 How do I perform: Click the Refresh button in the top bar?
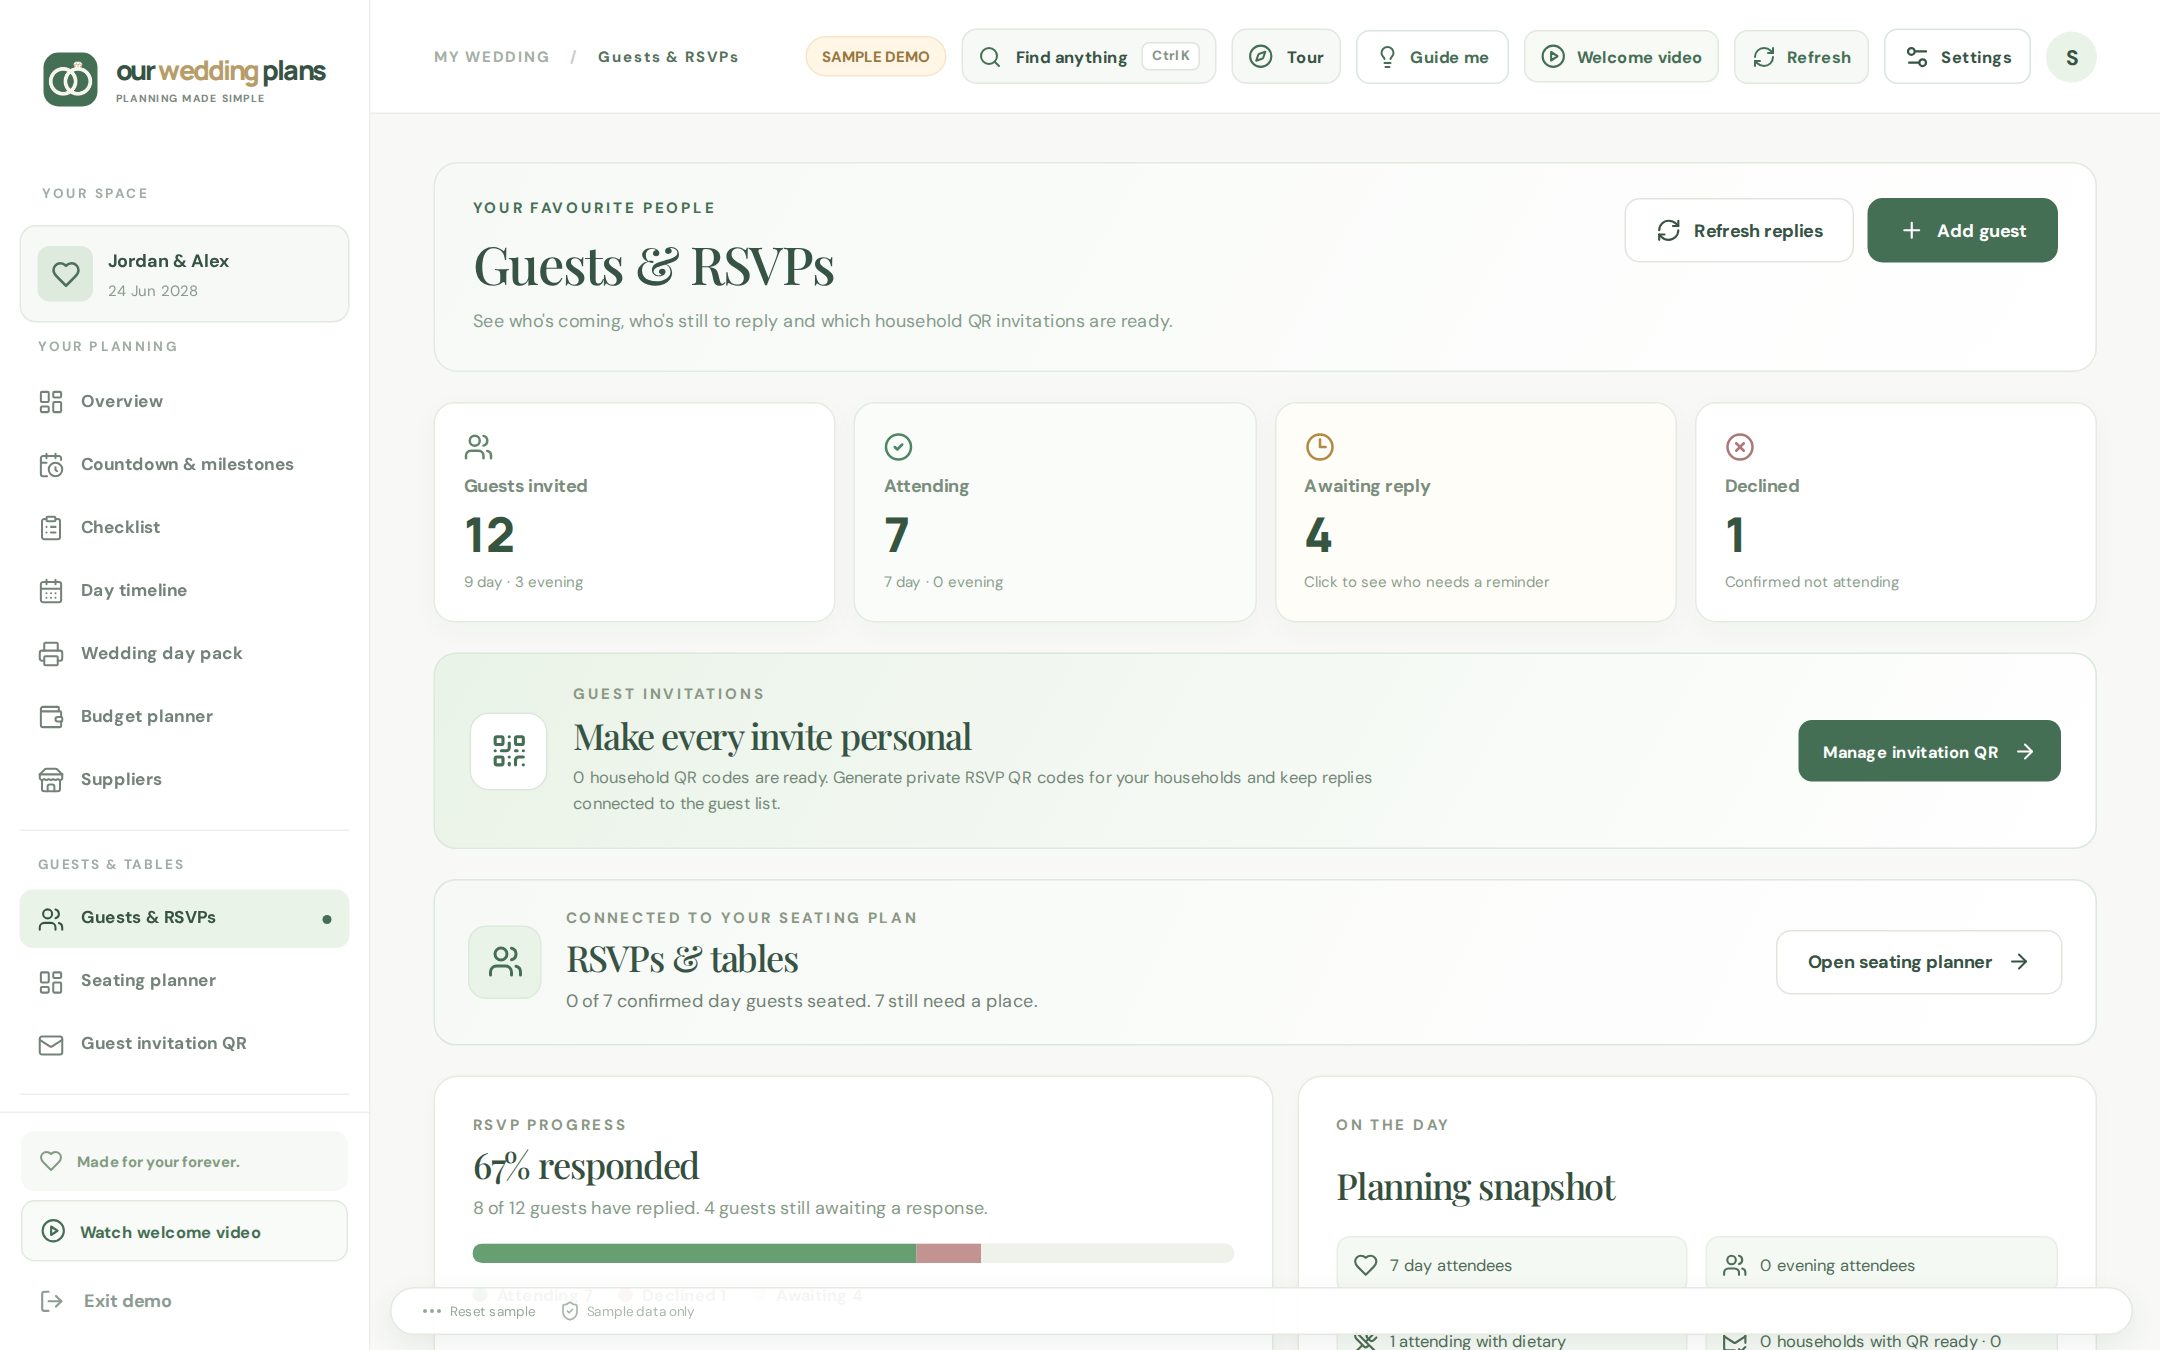pyautogui.click(x=1800, y=56)
